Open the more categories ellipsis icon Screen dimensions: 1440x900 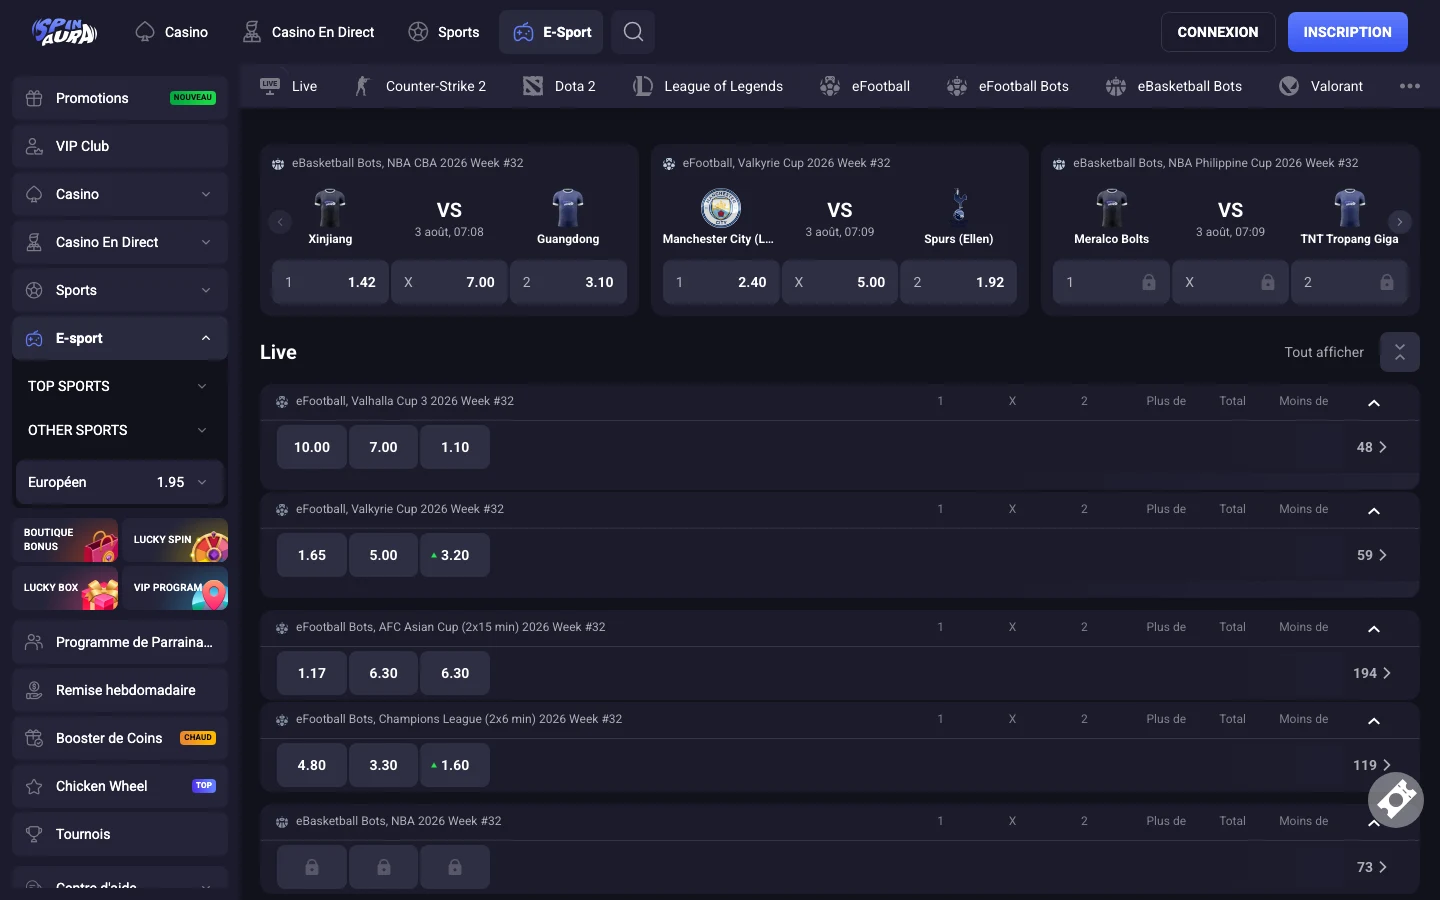[x=1410, y=86]
